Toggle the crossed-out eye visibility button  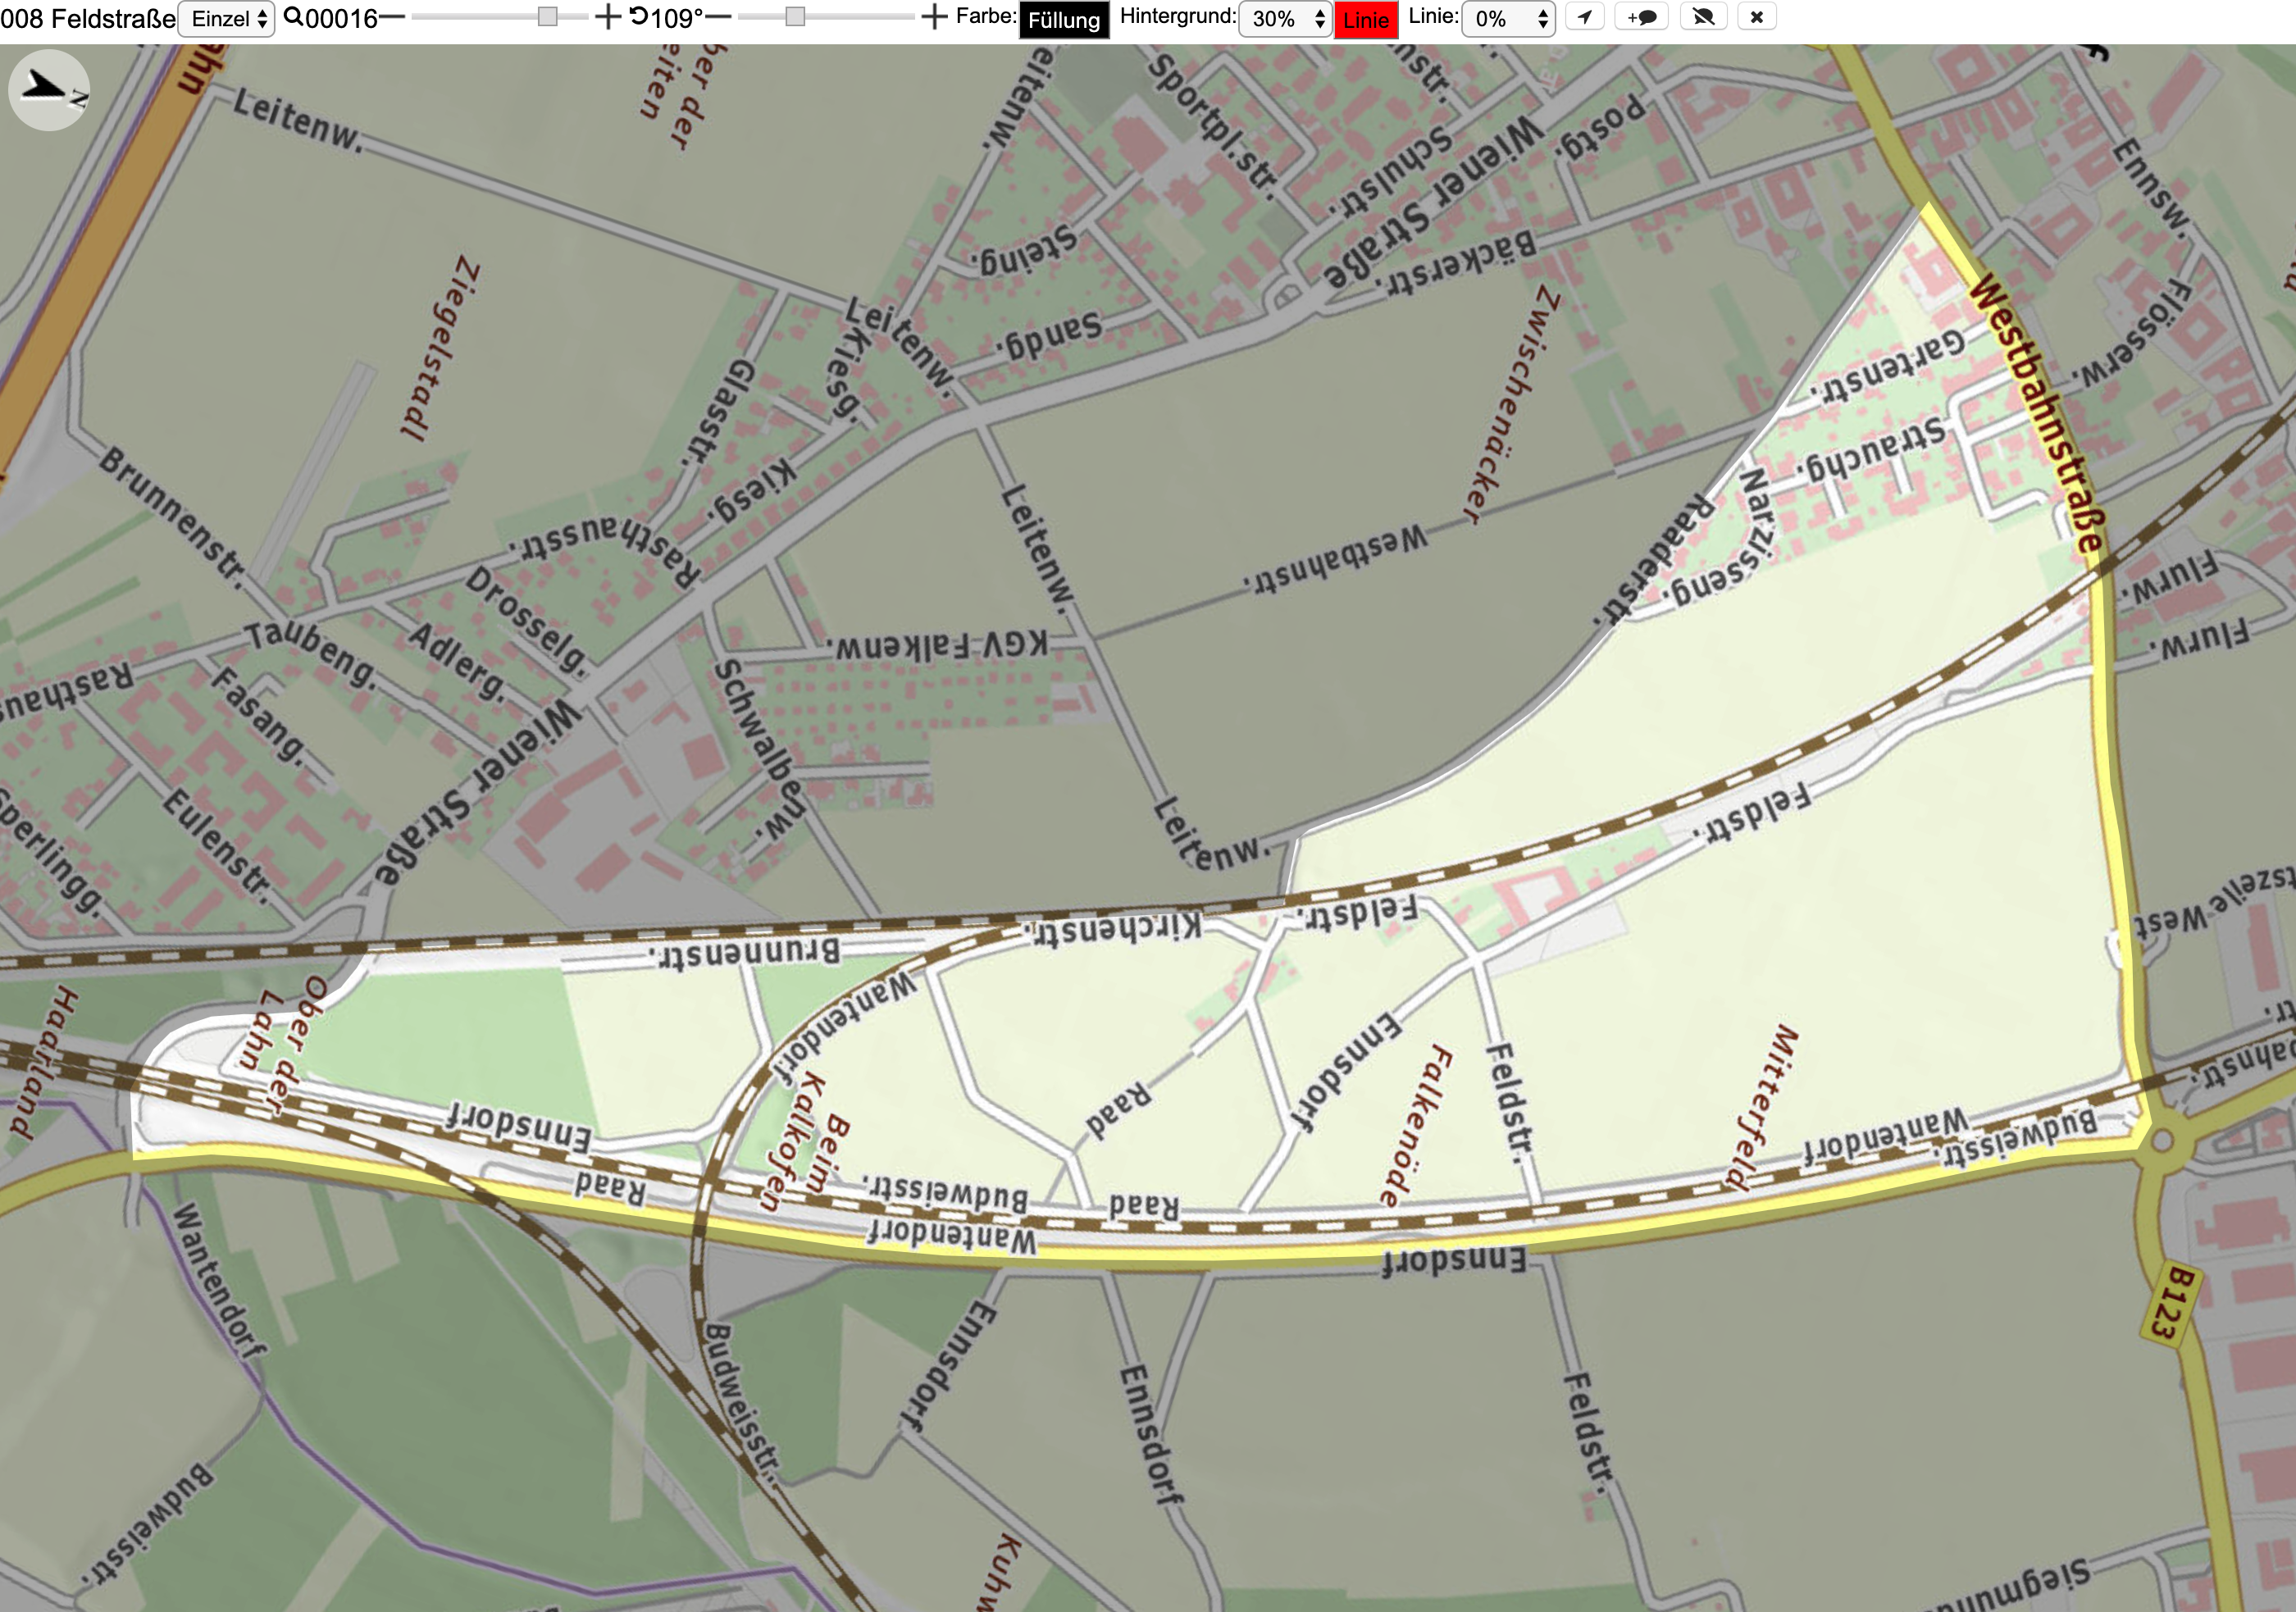coord(1704,17)
